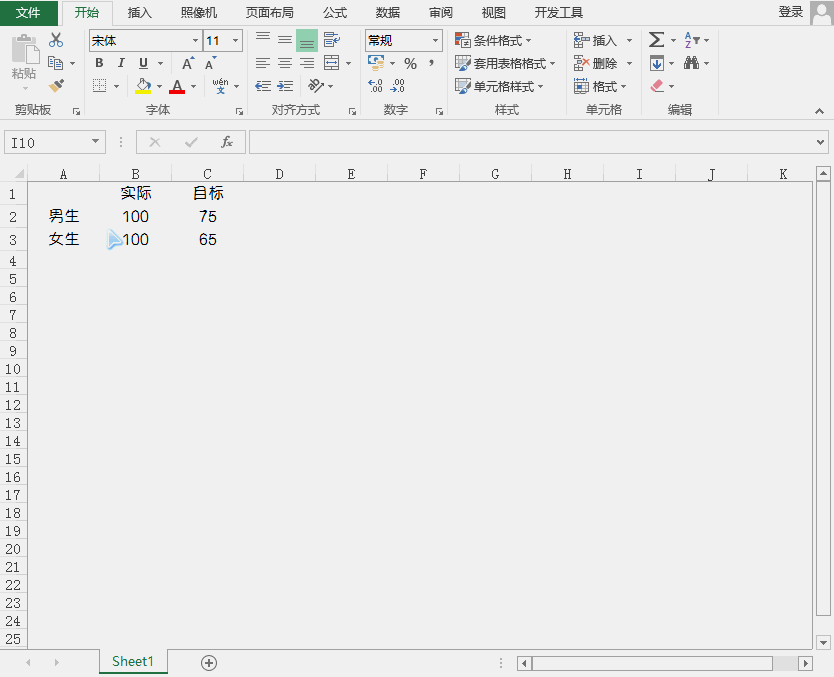Image resolution: width=834 pixels, height=677 pixels.
Task: Click the Percent Style icon
Action: tap(410, 63)
